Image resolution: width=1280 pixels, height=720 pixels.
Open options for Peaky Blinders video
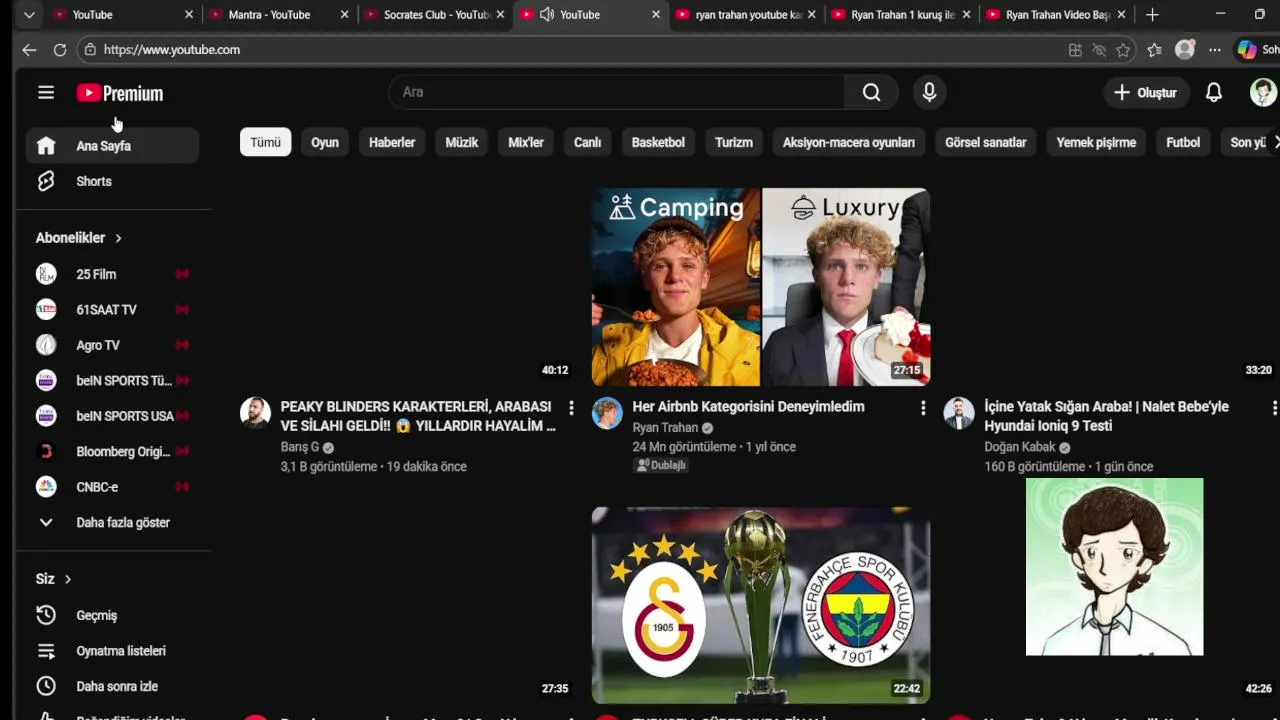pyautogui.click(x=571, y=408)
